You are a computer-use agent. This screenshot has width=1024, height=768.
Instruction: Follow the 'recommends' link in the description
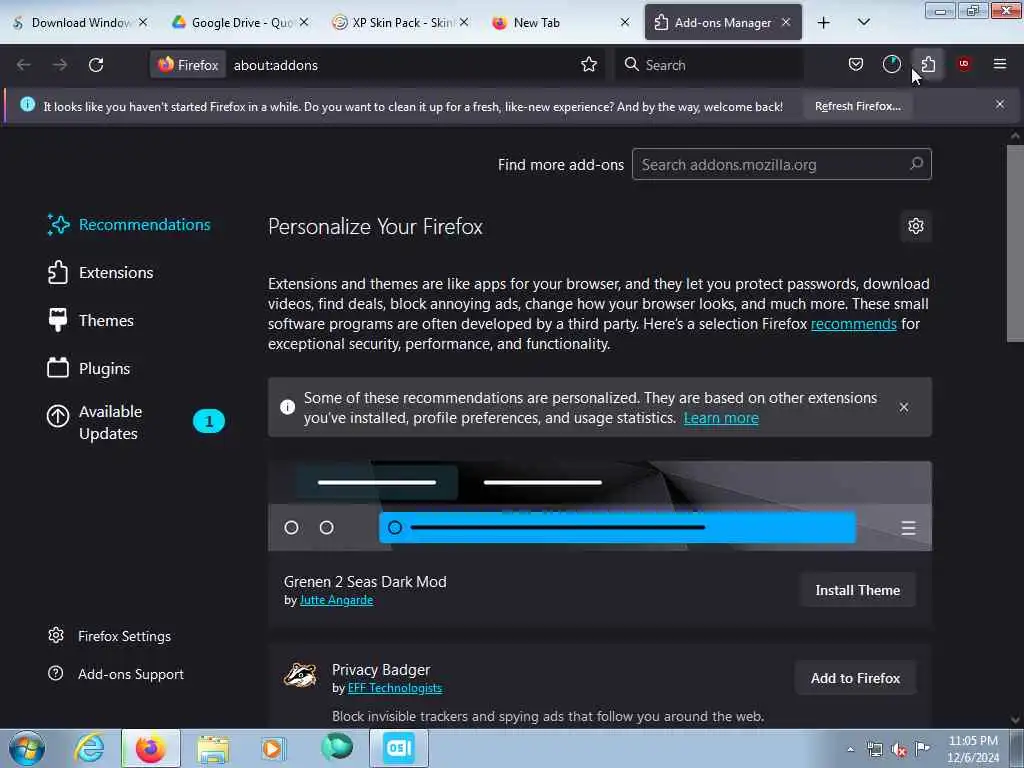pos(853,324)
